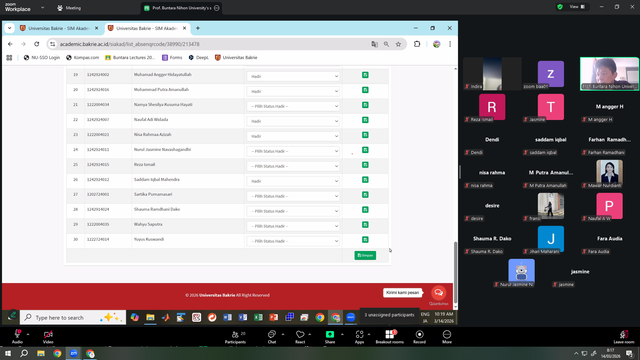Open Zoom Breakout rooms
The height and width of the screenshot is (360, 640).
[x=389, y=337]
